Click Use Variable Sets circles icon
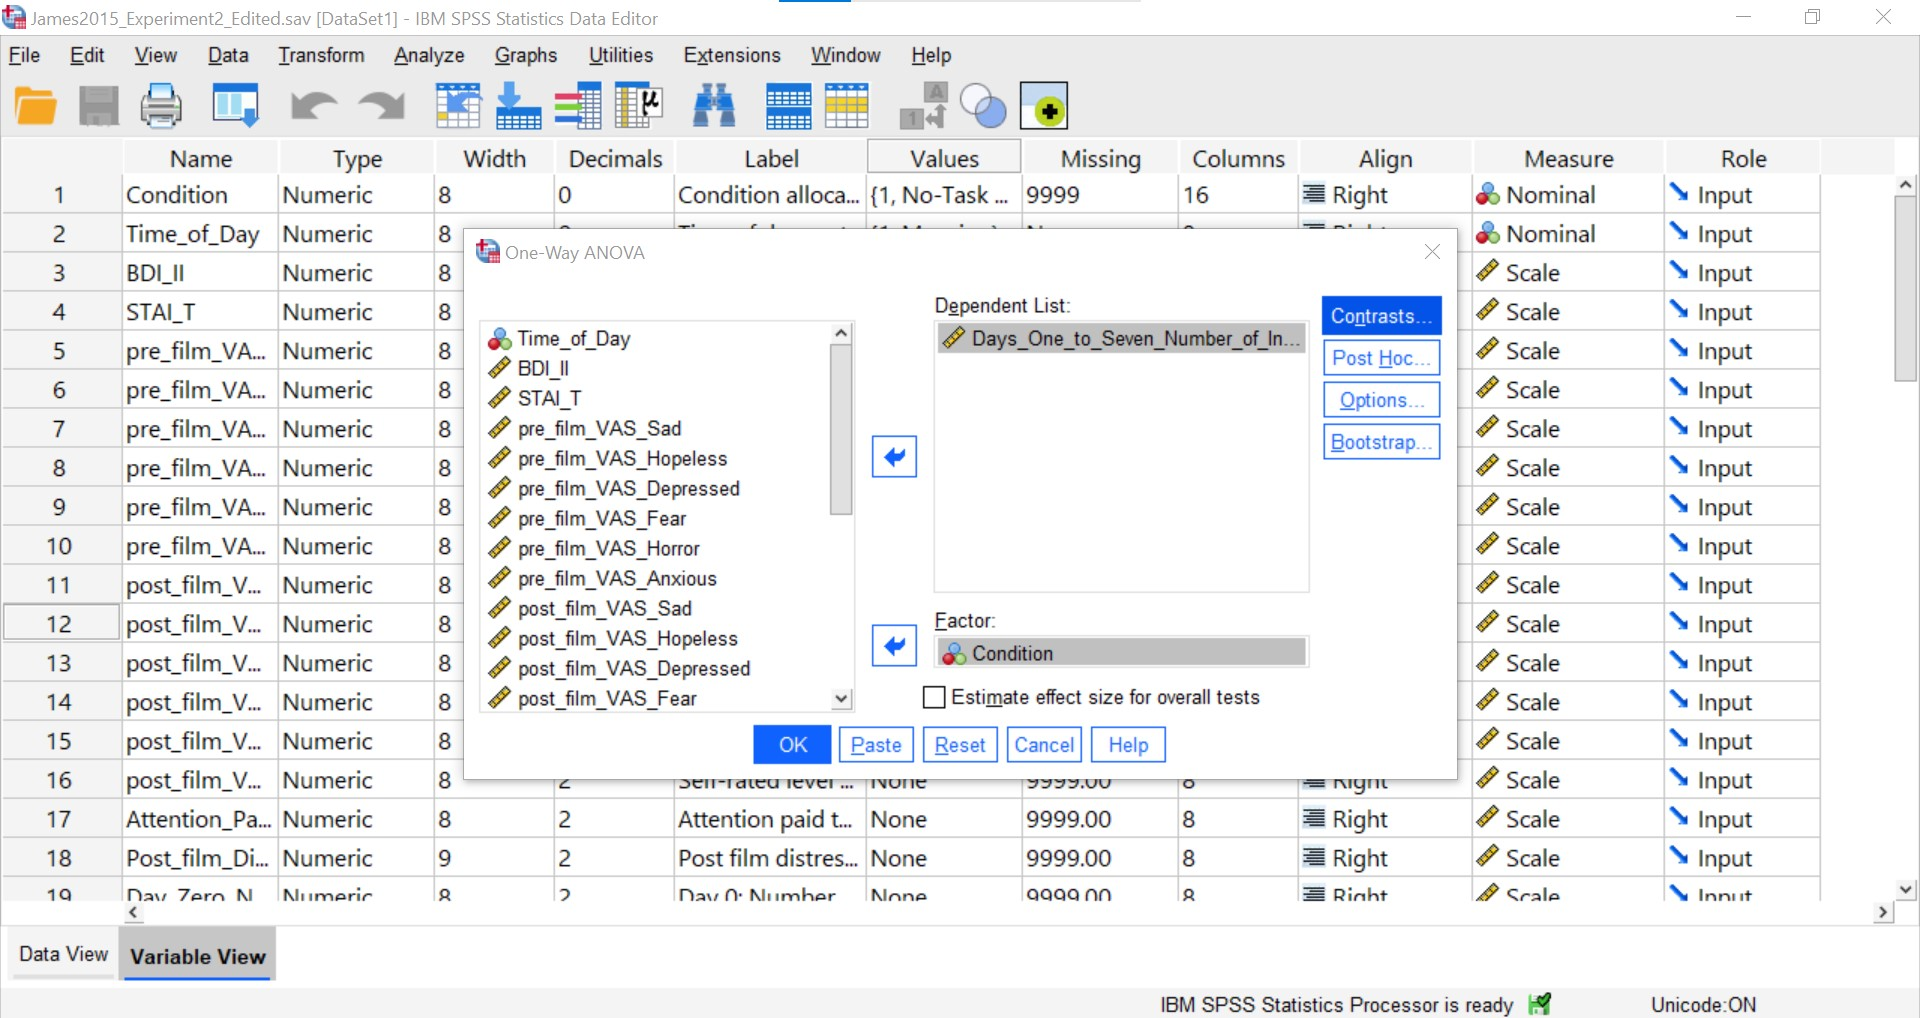This screenshot has width=1920, height=1018. [x=983, y=106]
